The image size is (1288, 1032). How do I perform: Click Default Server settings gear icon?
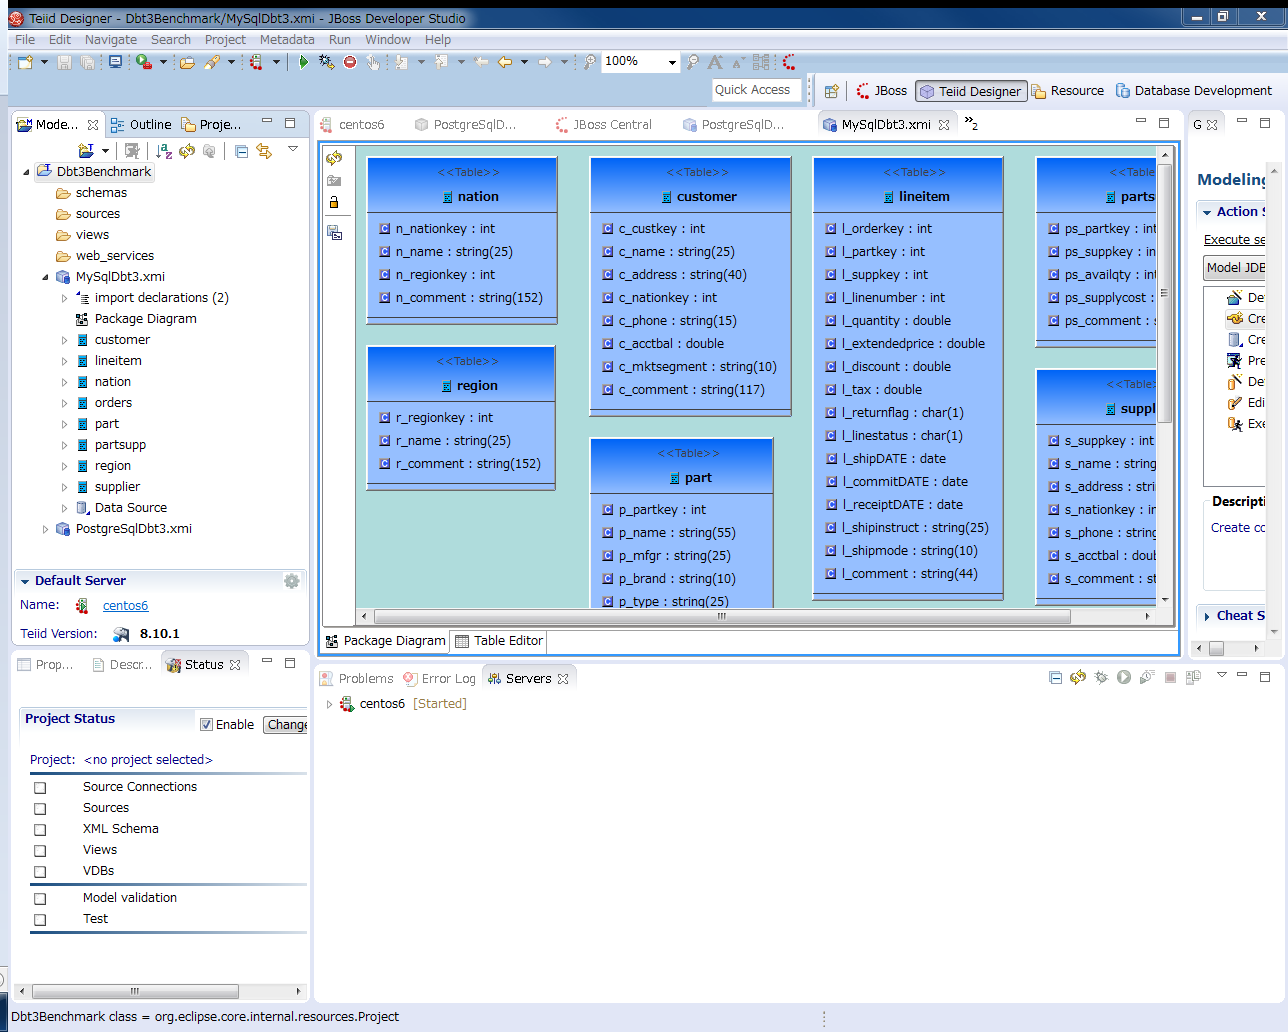pyautogui.click(x=292, y=581)
